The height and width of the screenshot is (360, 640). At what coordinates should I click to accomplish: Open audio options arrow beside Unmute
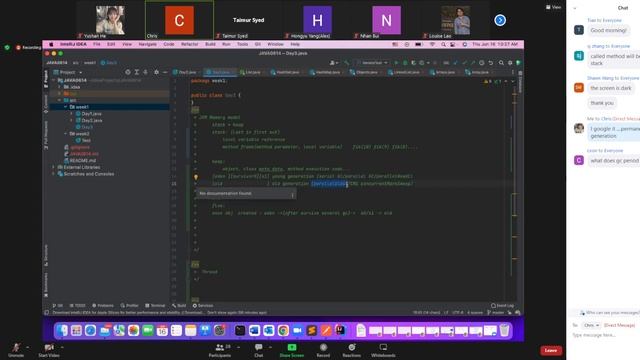point(27,347)
